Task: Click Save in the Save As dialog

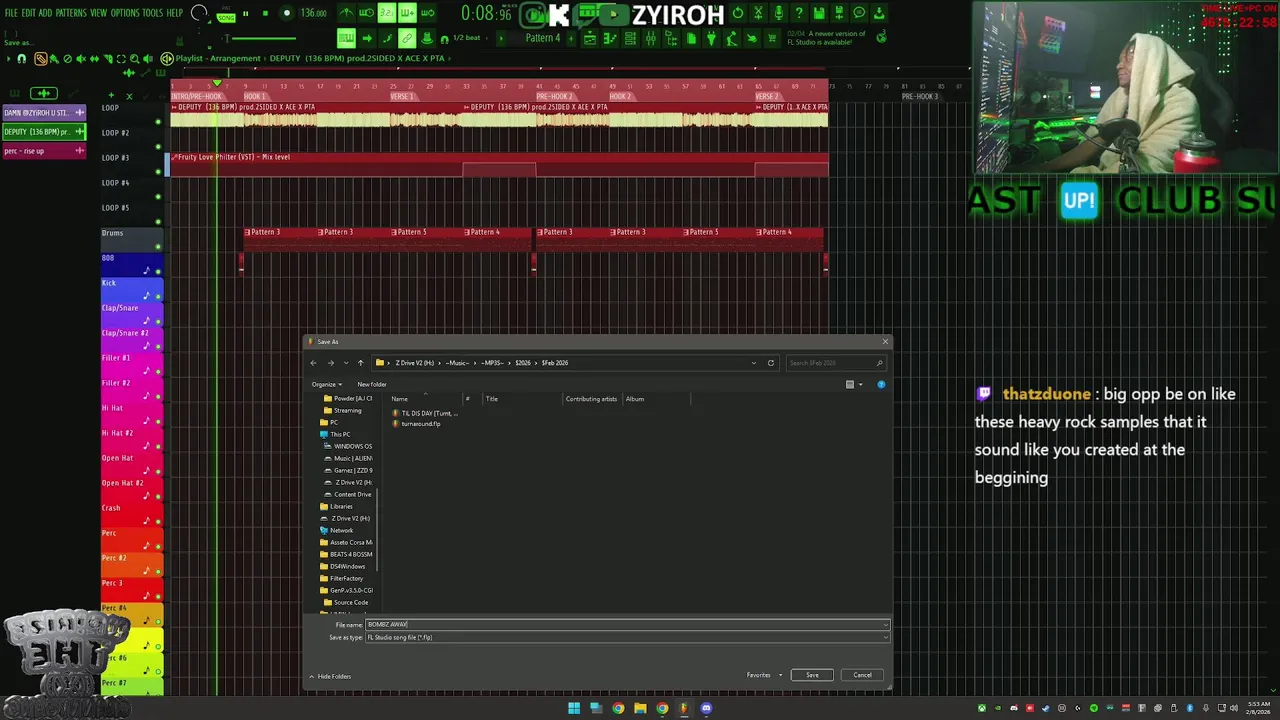Action: pos(812,675)
